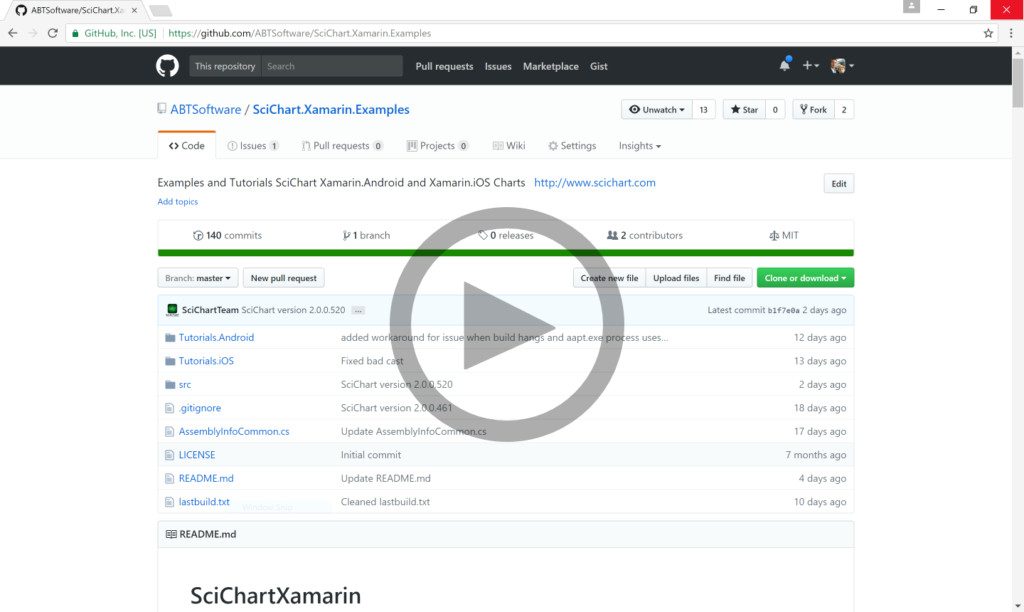Screen dimensions: 1024x612
Task: Open Marketplace in the top navigation
Action: coord(551,66)
